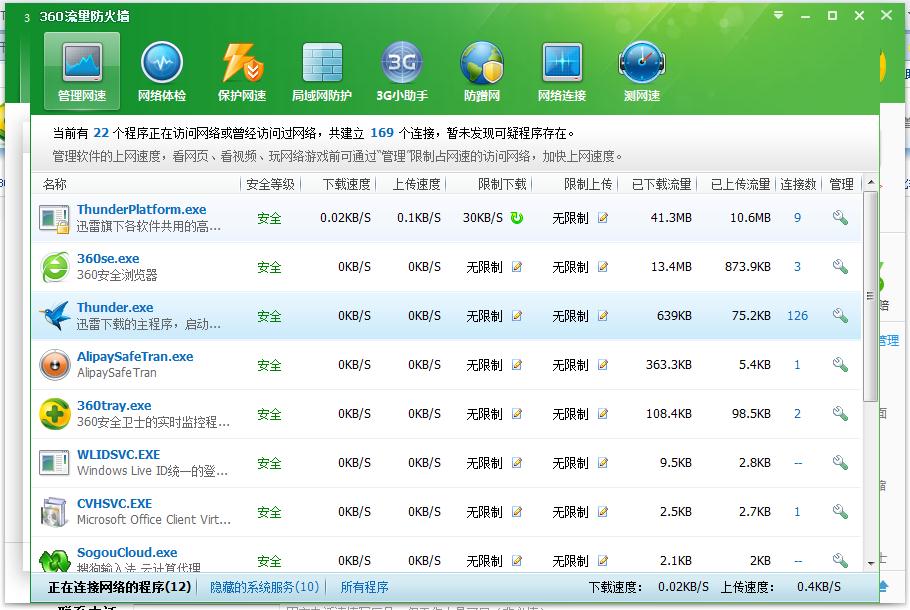The height and width of the screenshot is (610, 910).
Task: Open manage wrench for Thunder.exe
Action: (x=840, y=316)
